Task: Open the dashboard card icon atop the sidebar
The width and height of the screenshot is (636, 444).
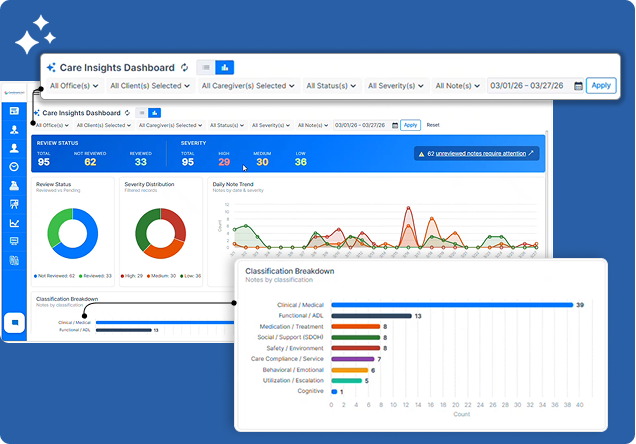Action: click(14, 111)
